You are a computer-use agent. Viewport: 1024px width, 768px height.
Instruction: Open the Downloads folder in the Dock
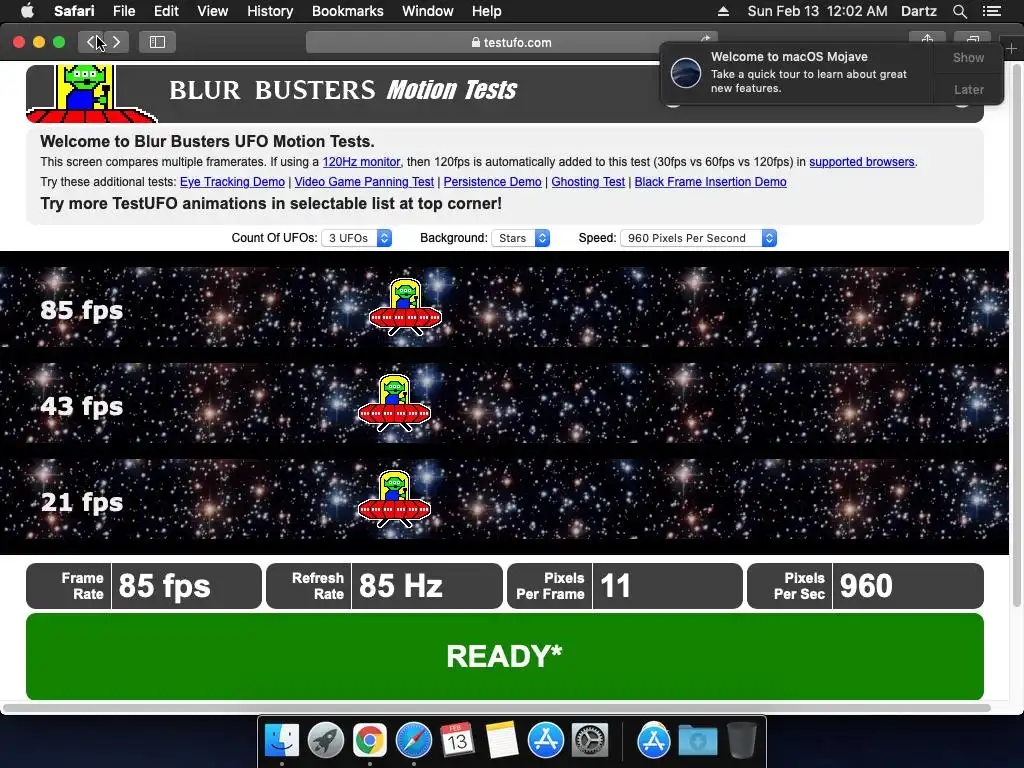point(697,741)
